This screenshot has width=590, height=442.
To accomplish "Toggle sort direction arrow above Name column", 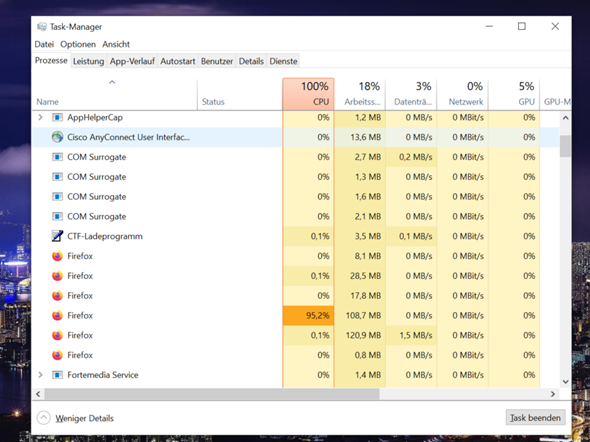I will tap(112, 82).
